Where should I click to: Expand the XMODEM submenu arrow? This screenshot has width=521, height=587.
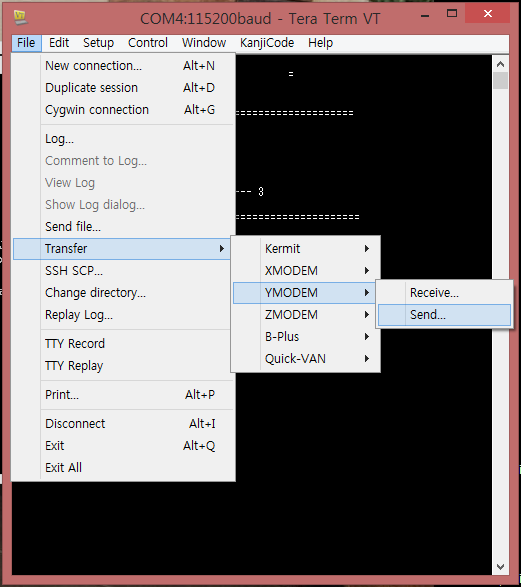[x=367, y=271]
